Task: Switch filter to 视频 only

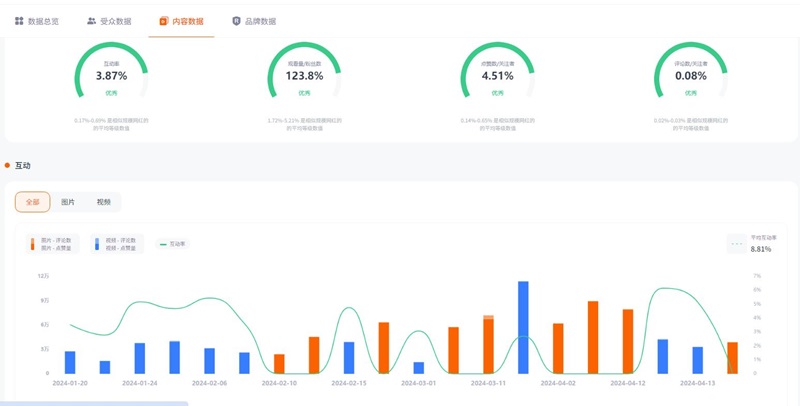Action: pyautogui.click(x=103, y=202)
